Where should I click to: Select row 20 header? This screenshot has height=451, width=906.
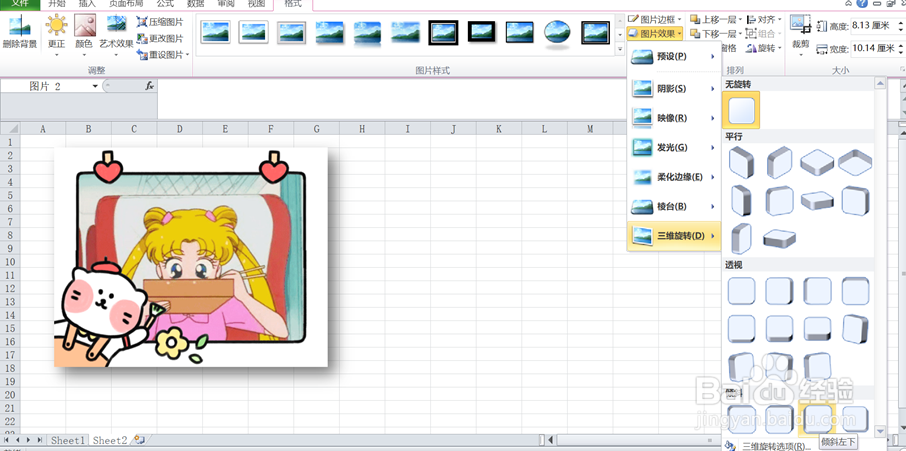pos(10,395)
